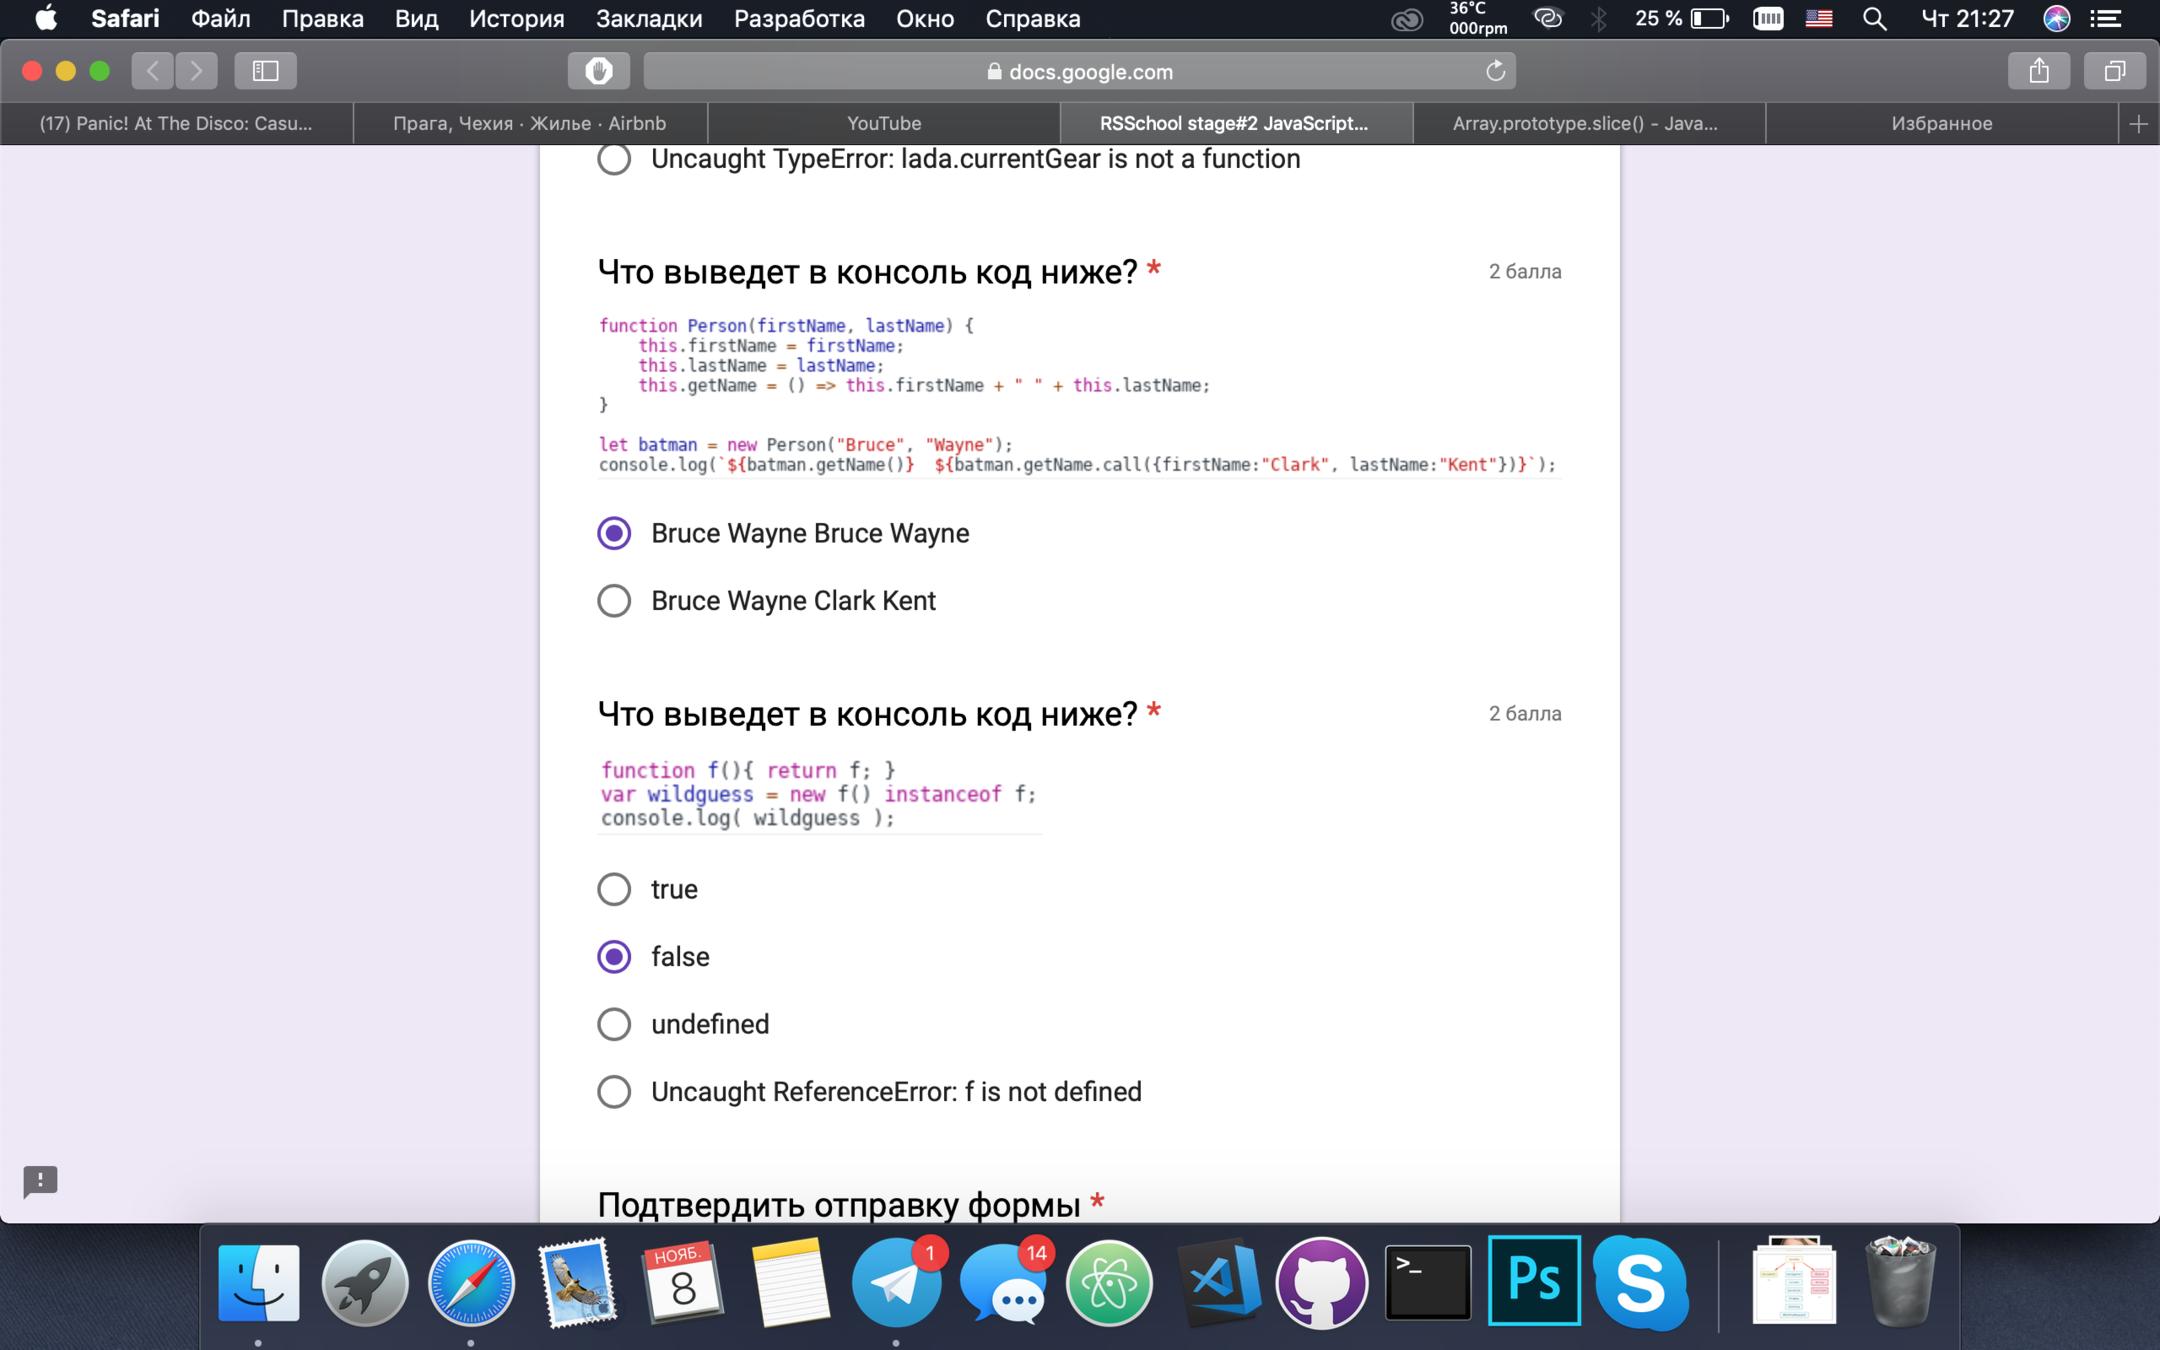Select the "Bruce Wayne Clark Kent" option

[x=614, y=601]
